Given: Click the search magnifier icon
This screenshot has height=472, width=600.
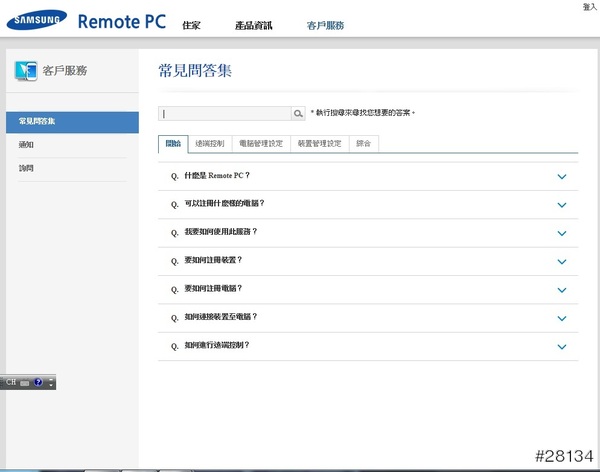Looking at the screenshot, I should click(x=298, y=114).
